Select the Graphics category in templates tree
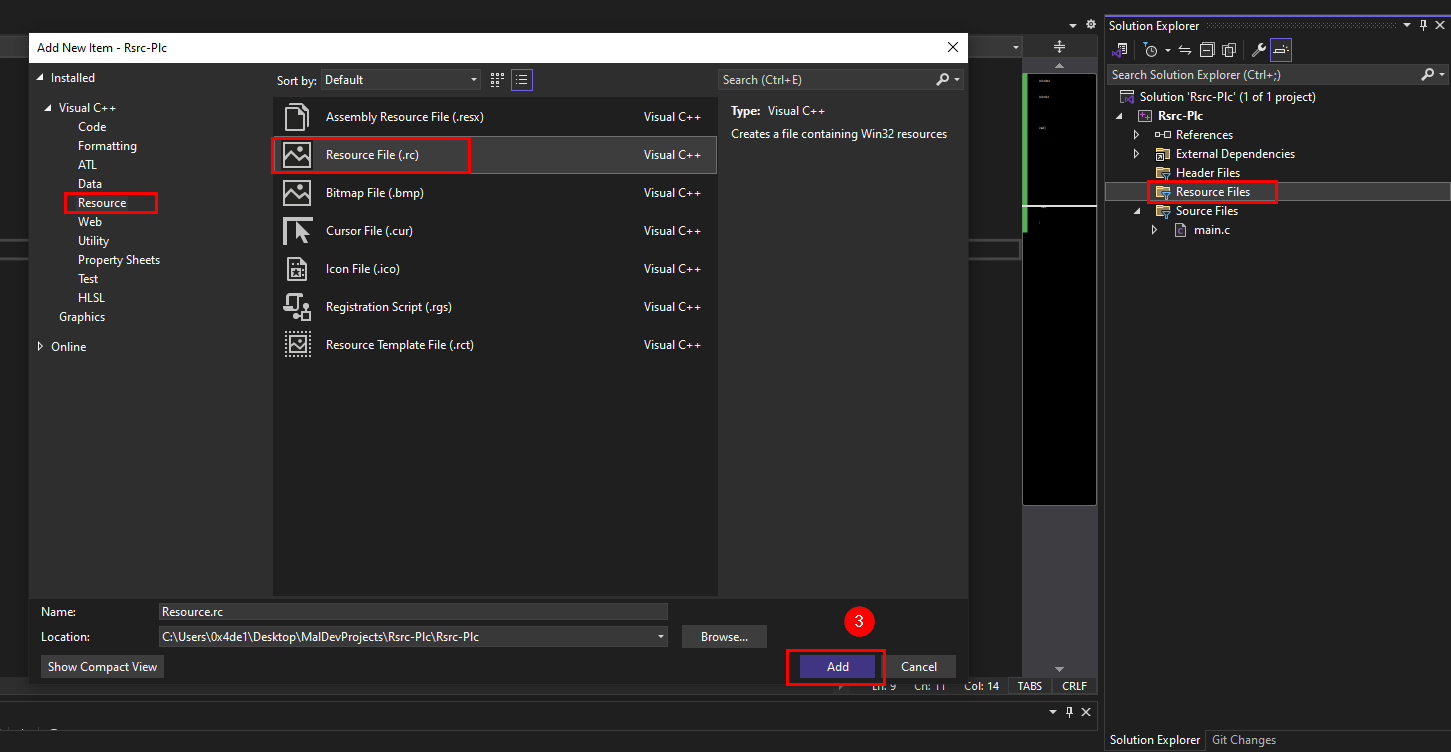This screenshot has width=1451, height=752. pos(82,317)
